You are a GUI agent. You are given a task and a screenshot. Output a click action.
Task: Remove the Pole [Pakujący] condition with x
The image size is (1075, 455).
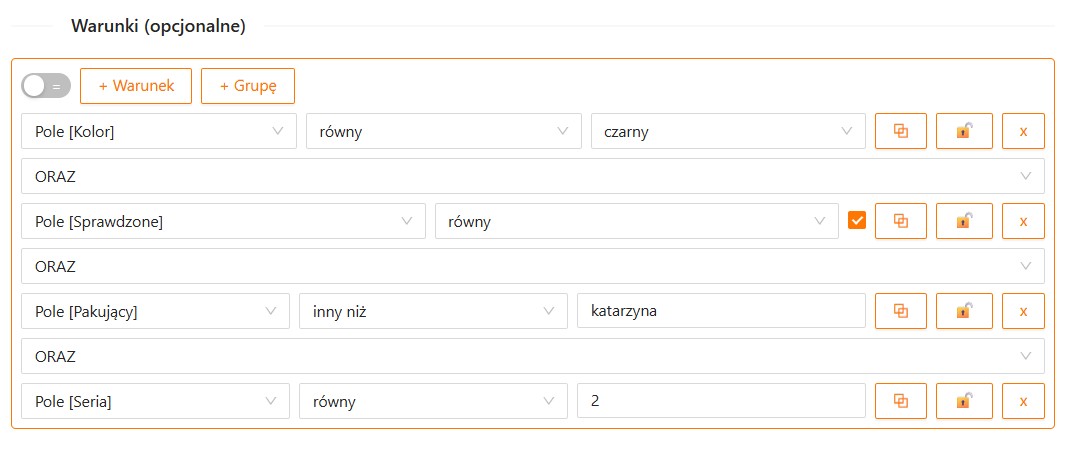click(x=1022, y=311)
